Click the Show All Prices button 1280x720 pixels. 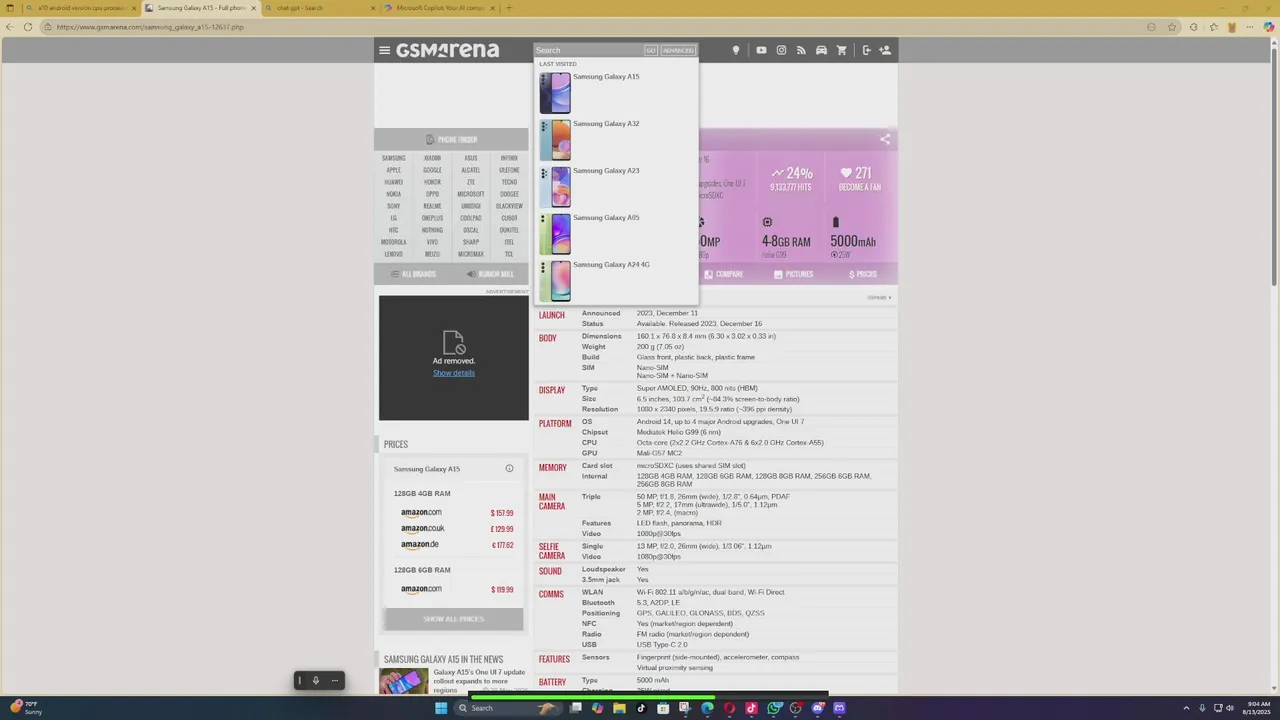(x=453, y=619)
